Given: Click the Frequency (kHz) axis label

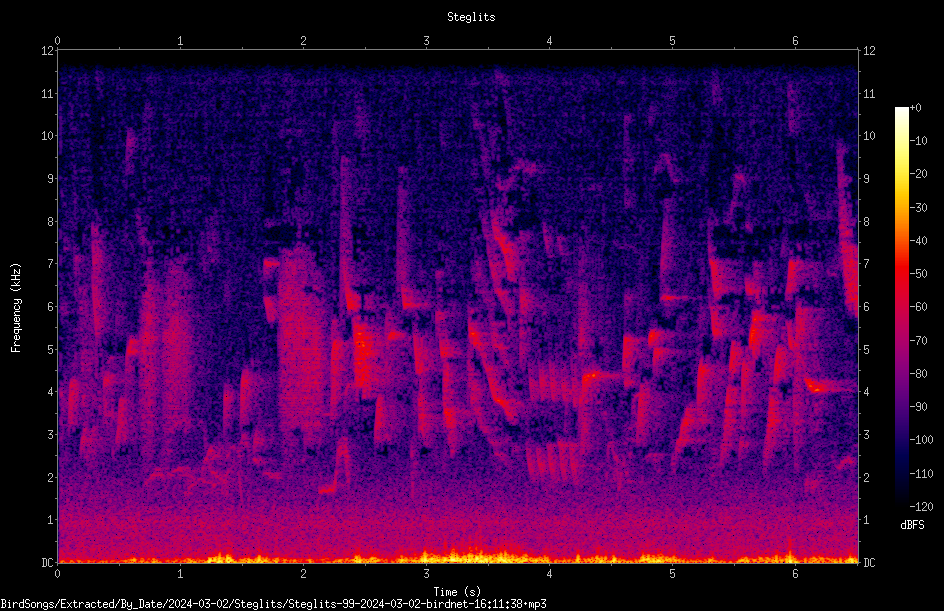Looking at the screenshot, I should point(16,308).
